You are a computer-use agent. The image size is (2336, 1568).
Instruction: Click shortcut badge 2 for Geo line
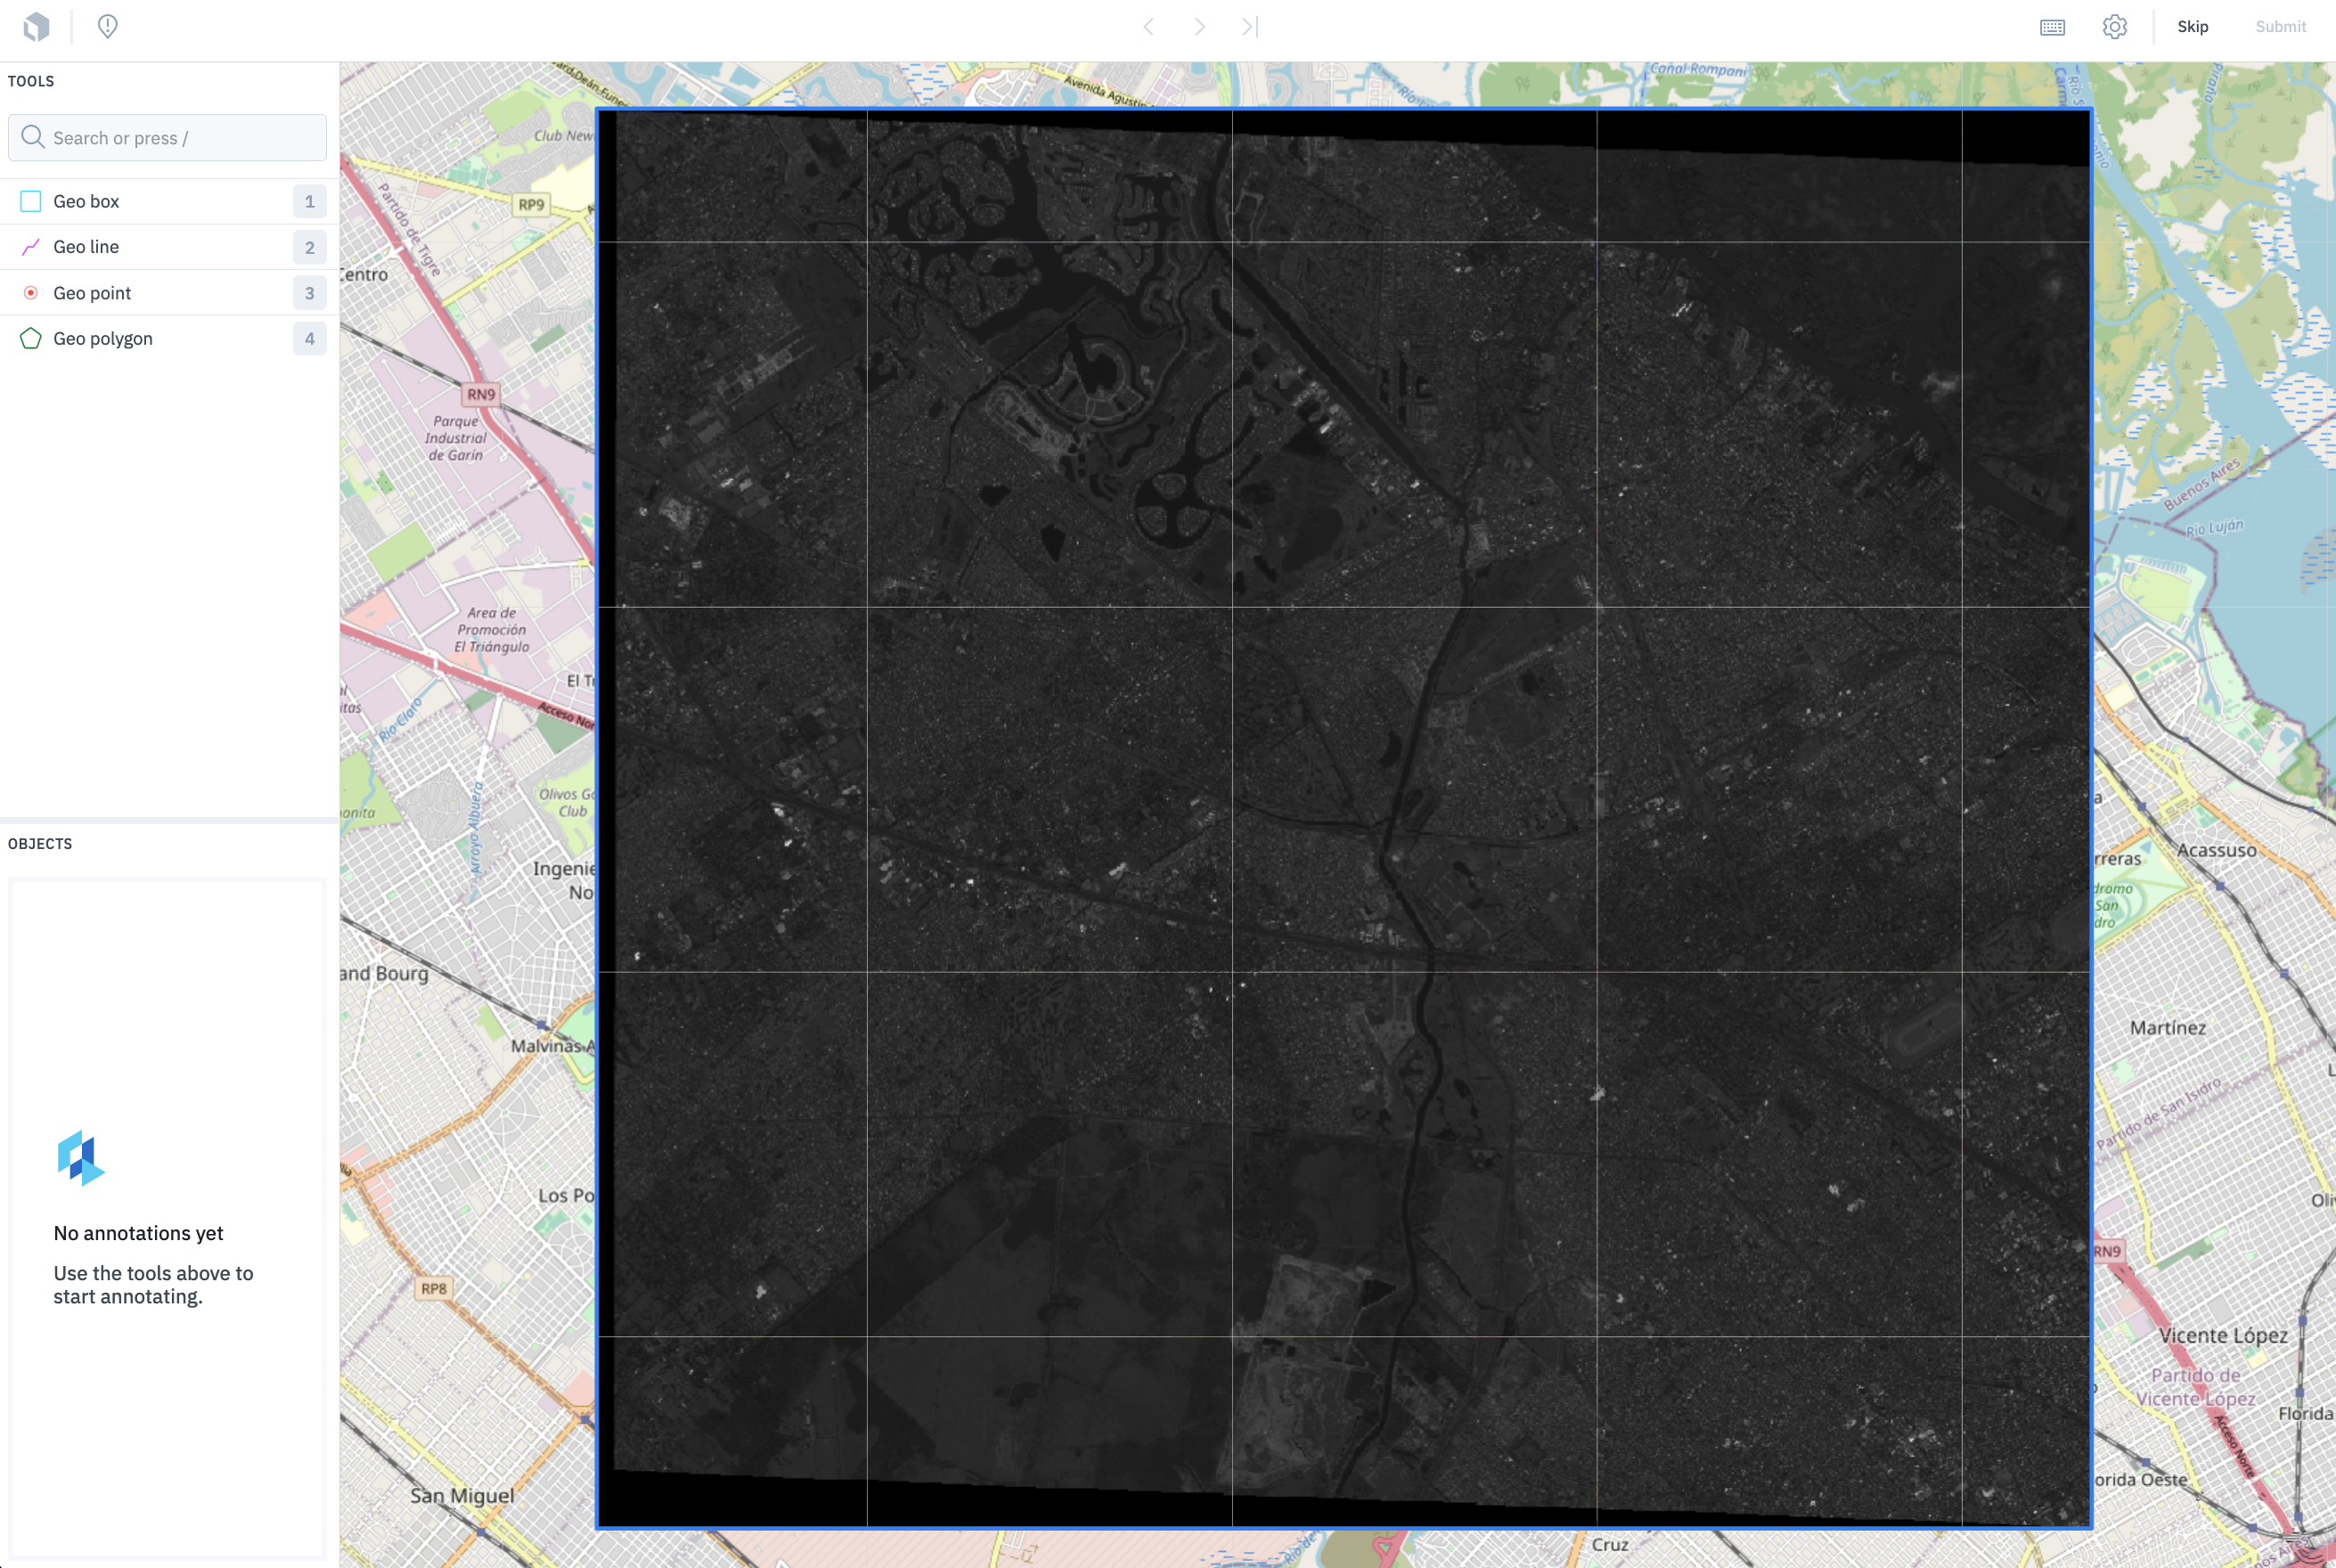pos(310,247)
